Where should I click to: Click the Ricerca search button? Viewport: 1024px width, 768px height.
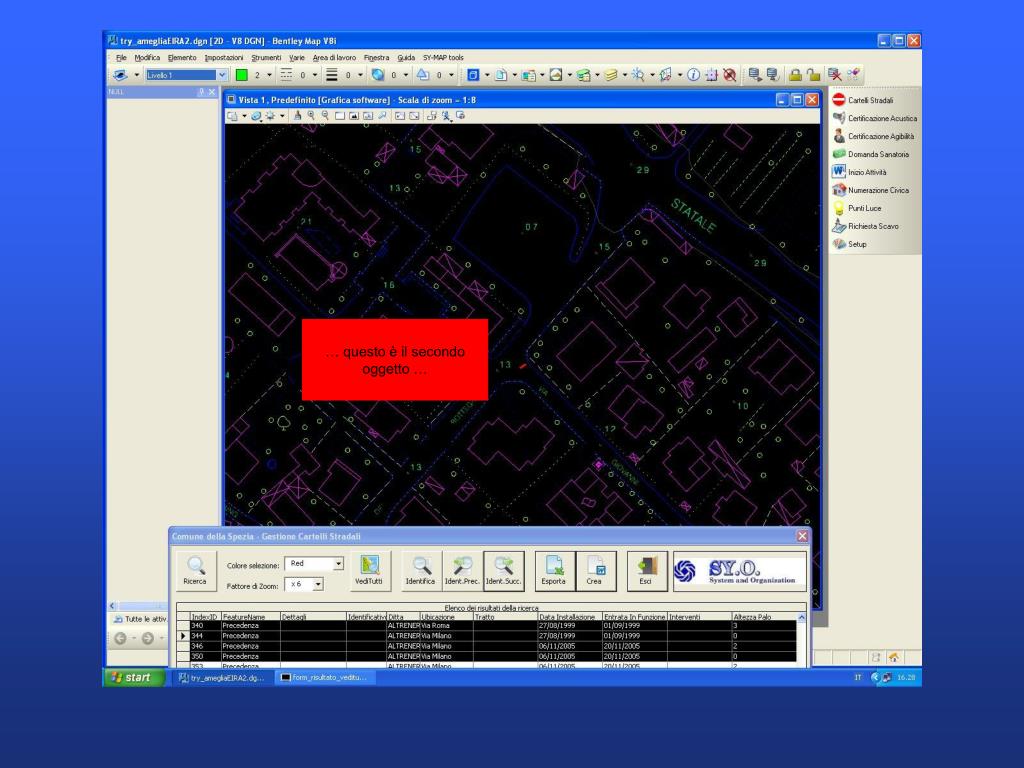195,570
